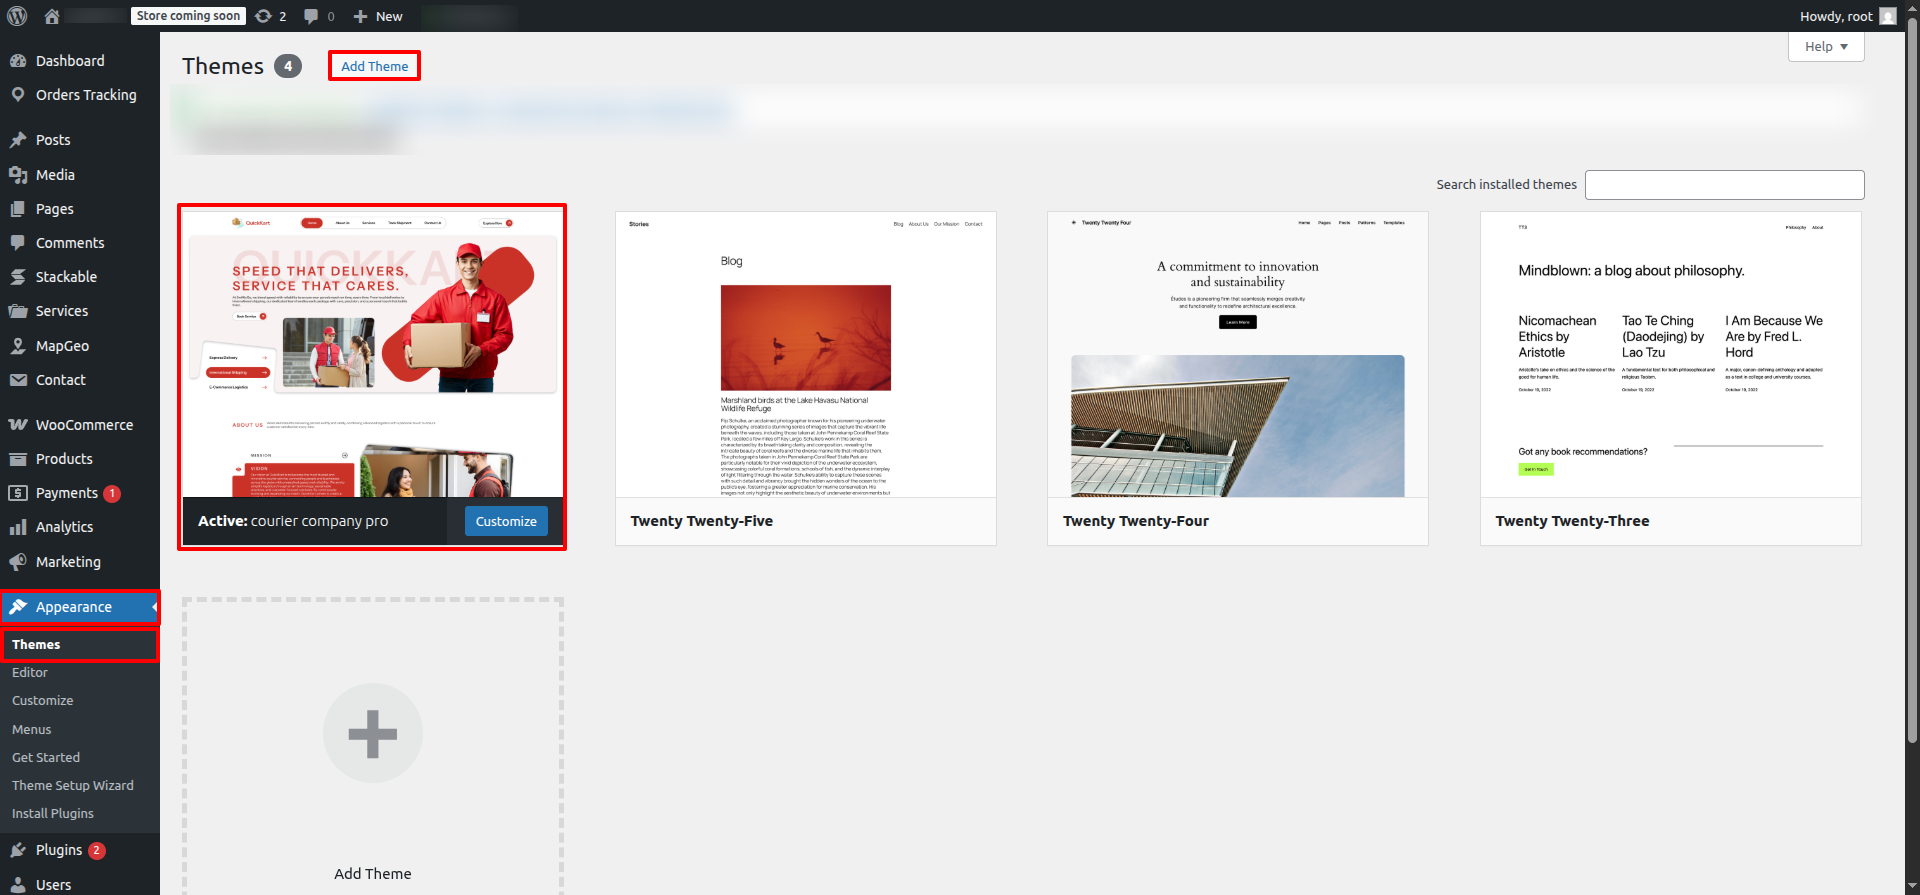
Task: Open the Orders Tracking menu item
Action: (85, 95)
